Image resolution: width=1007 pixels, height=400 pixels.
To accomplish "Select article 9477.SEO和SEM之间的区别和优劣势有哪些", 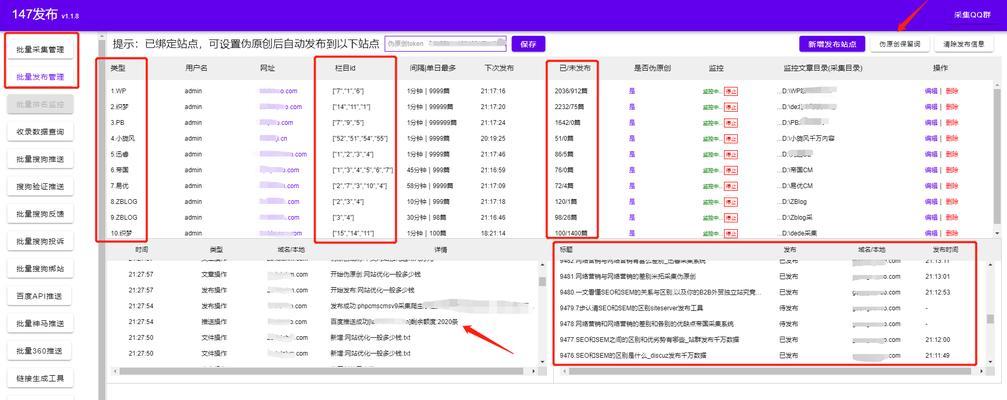I will [x=649, y=340].
